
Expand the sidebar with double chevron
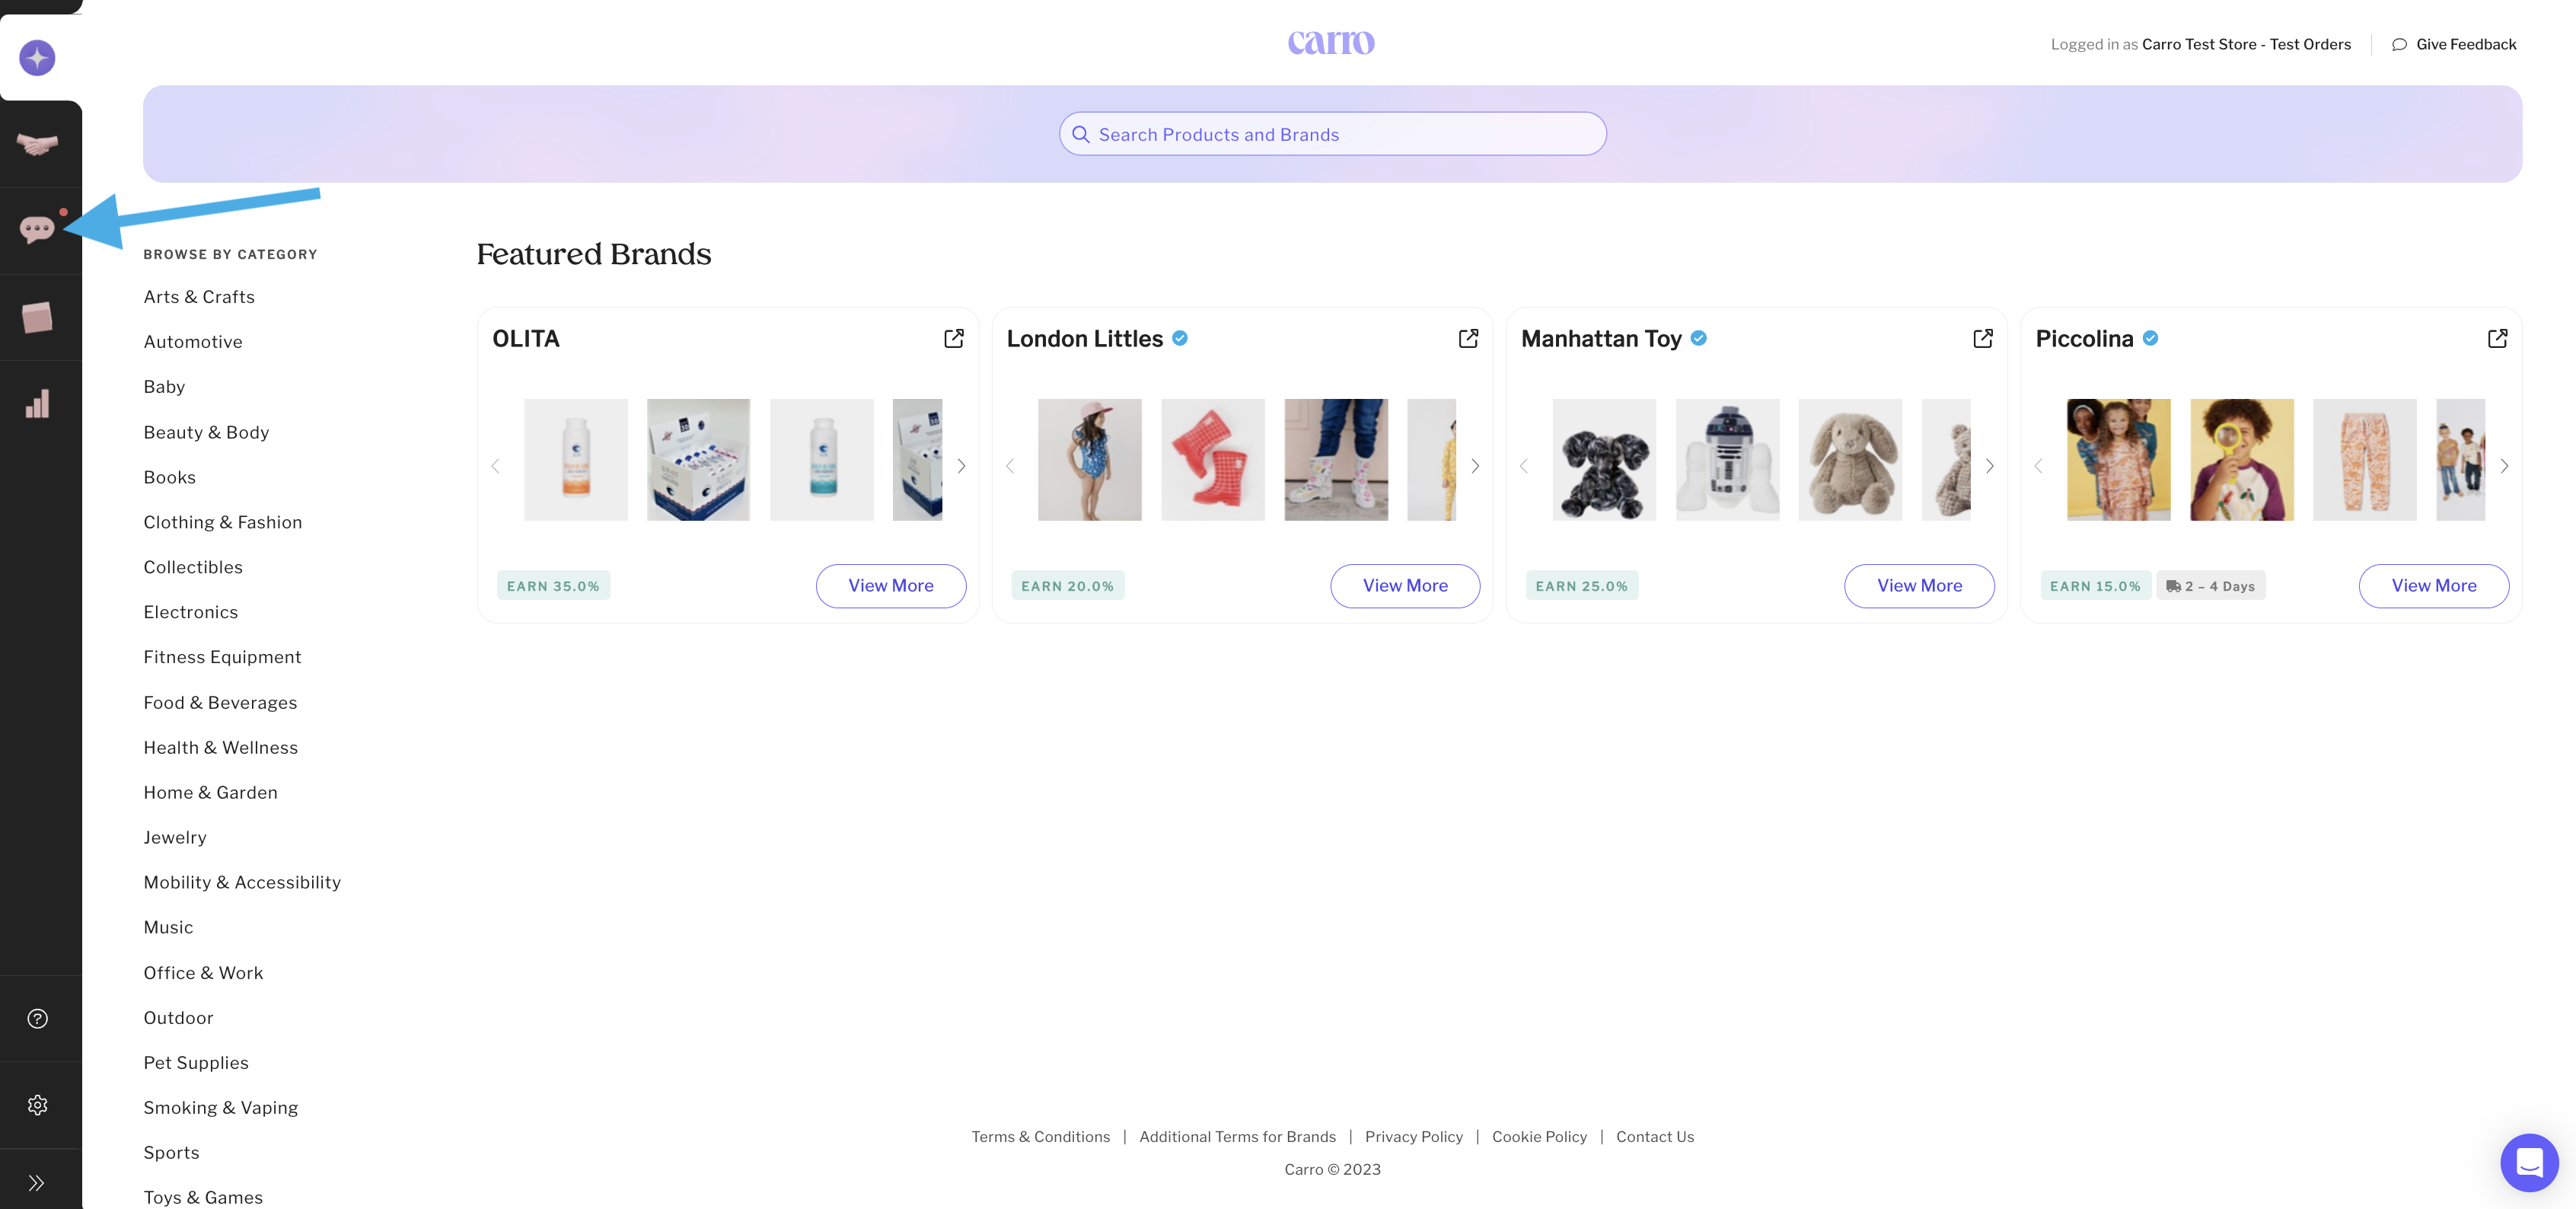pos(37,1183)
